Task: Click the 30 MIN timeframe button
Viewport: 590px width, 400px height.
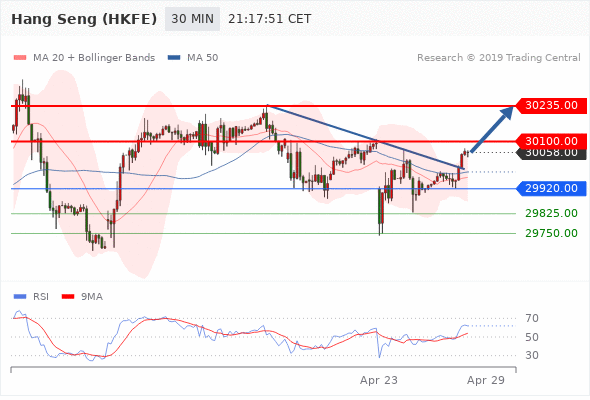Action: [x=192, y=19]
